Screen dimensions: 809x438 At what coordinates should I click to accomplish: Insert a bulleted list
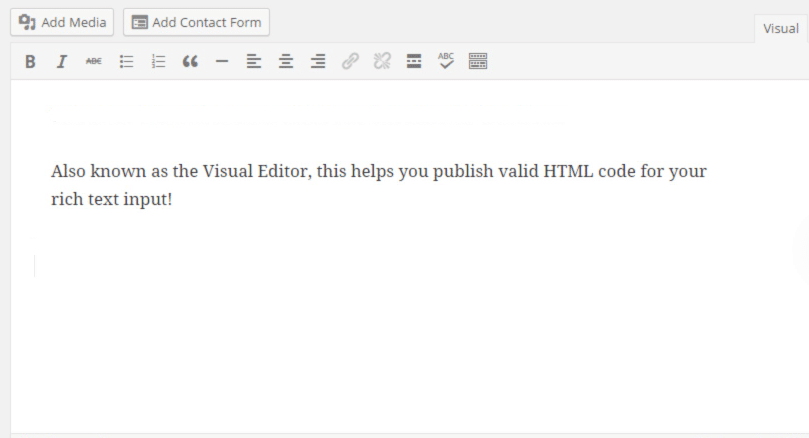click(126, 62)
